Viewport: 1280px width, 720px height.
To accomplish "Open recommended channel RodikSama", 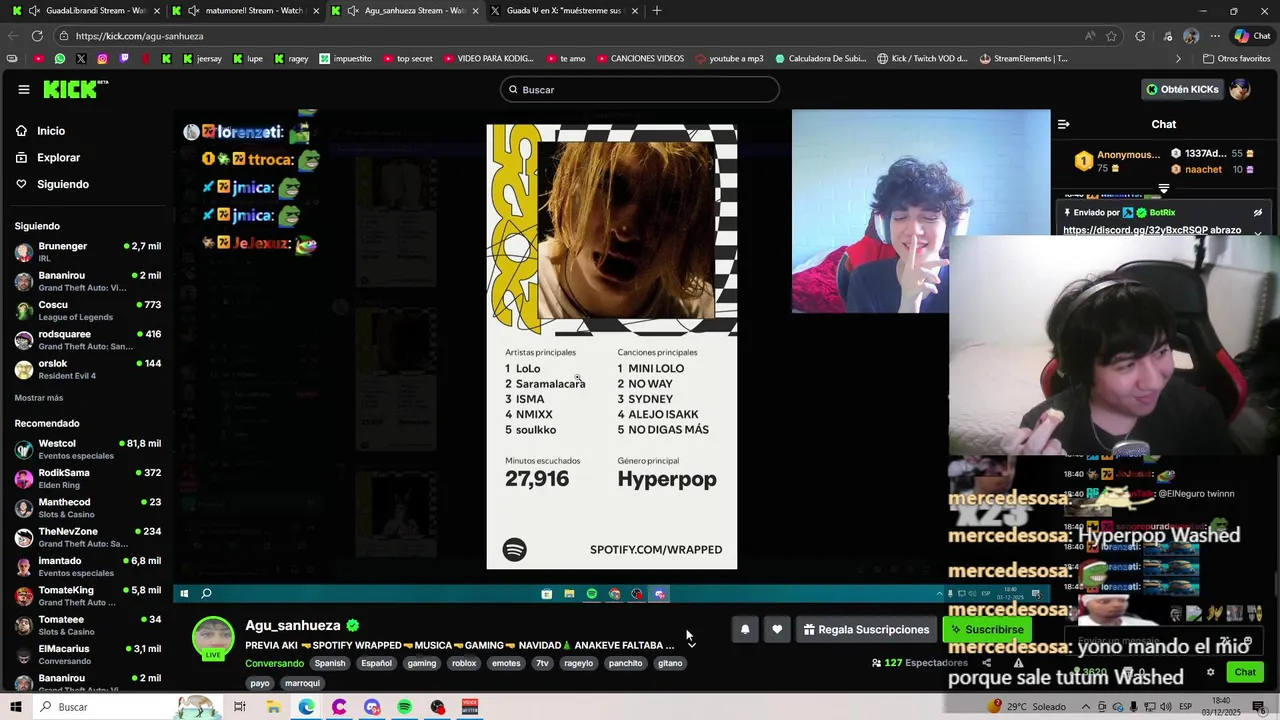I will 88,478.
